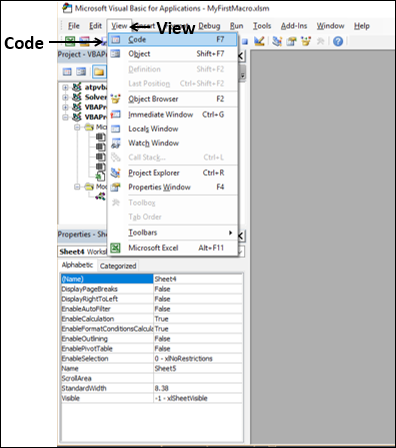Select the EnableAutoFilter property
Screen dimensions: 396x448
[107, 309]
